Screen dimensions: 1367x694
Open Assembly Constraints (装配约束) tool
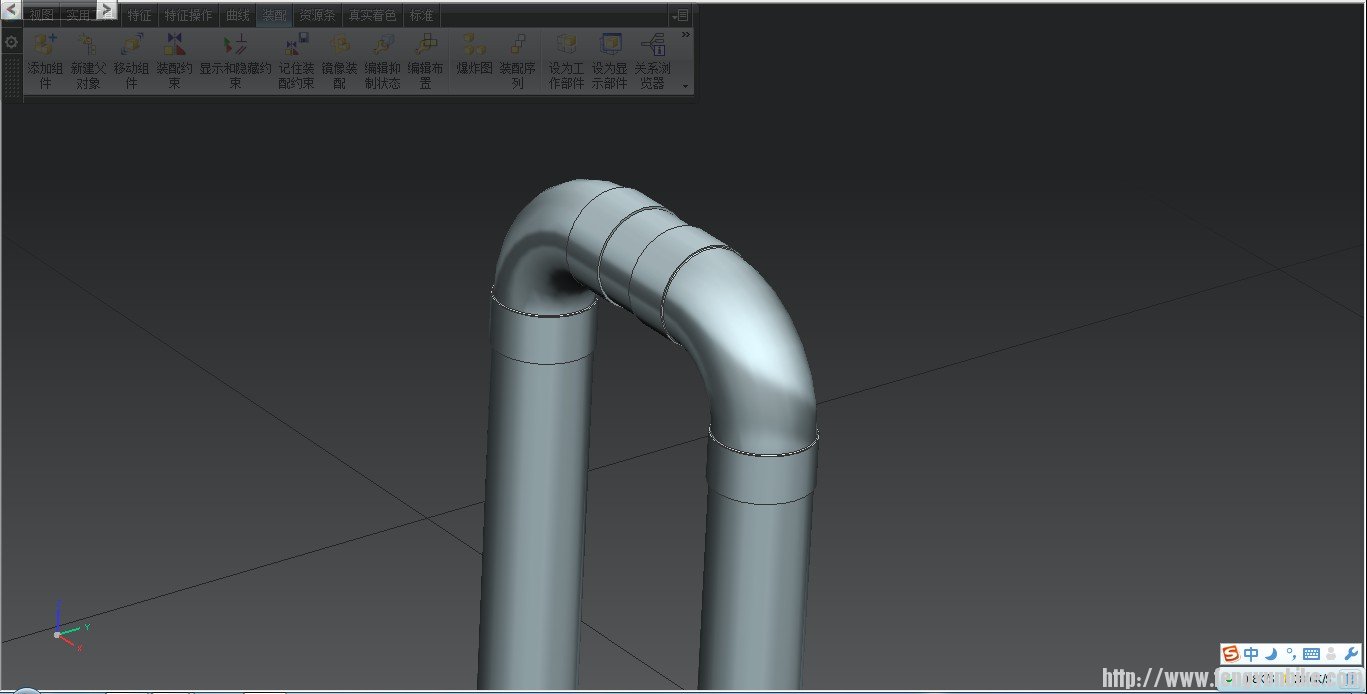click(174, 46)
